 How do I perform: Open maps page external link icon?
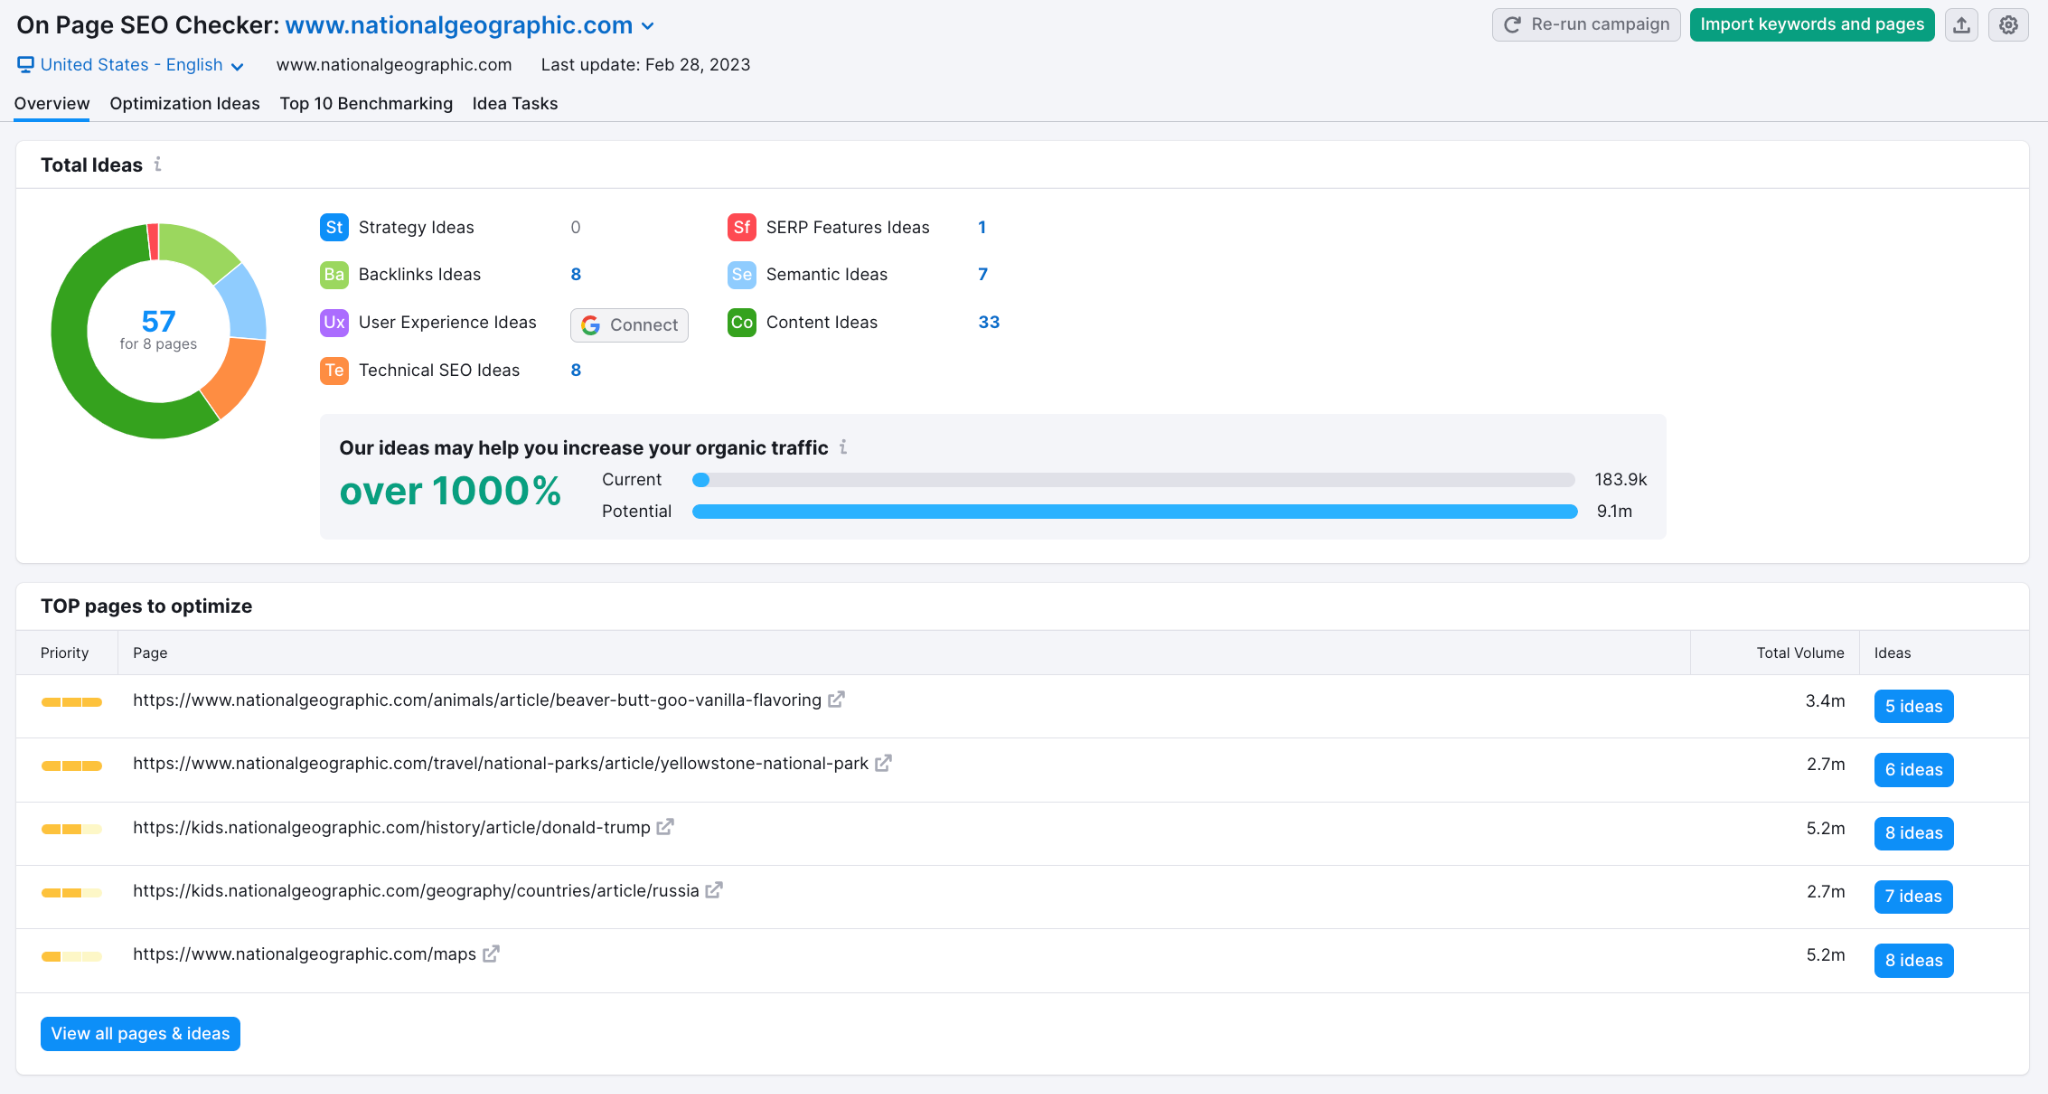[x=491, y=953]
